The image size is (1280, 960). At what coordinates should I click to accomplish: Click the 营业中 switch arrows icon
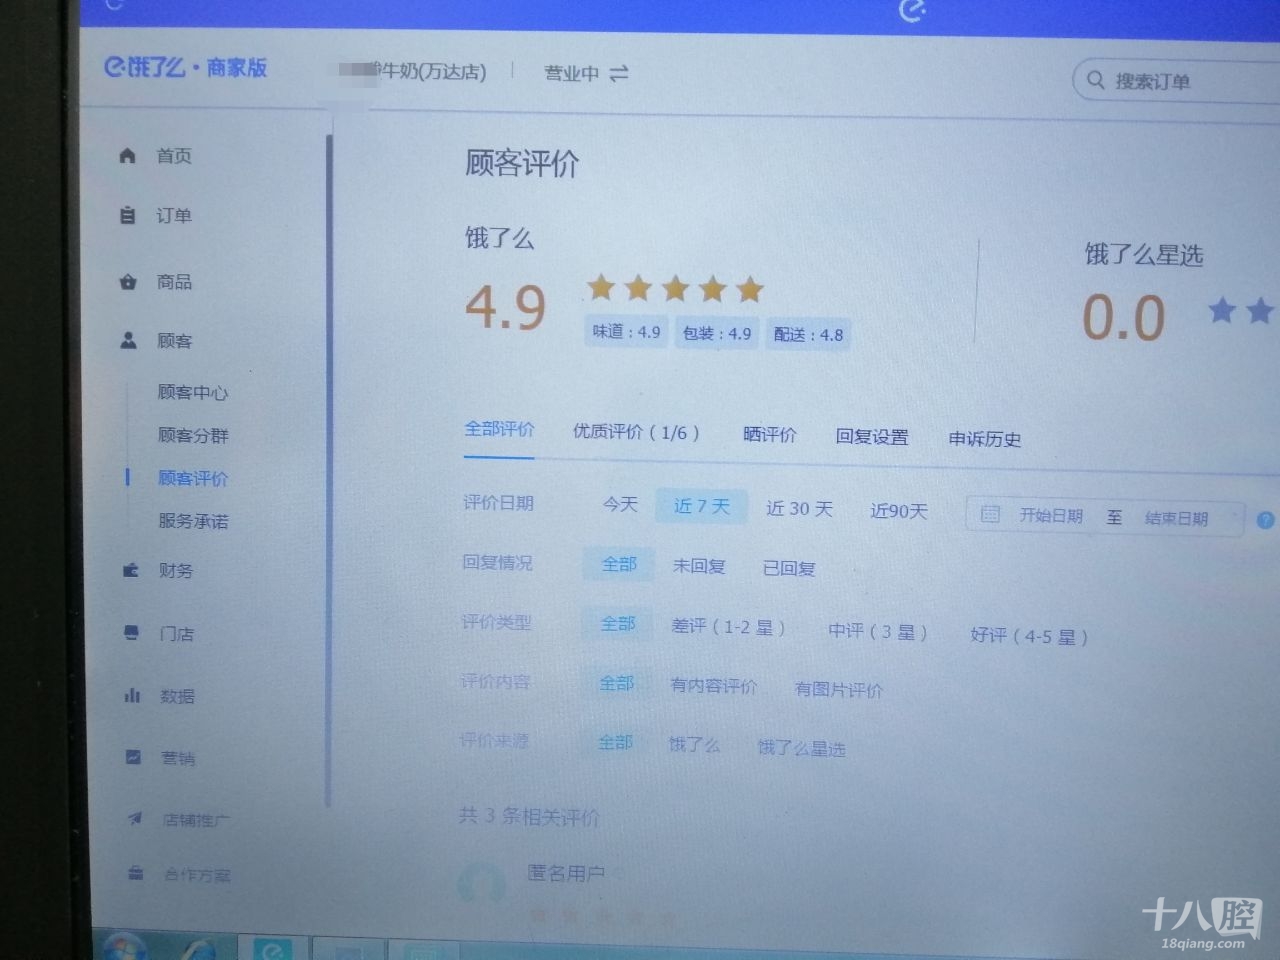[x=619, y=73]
